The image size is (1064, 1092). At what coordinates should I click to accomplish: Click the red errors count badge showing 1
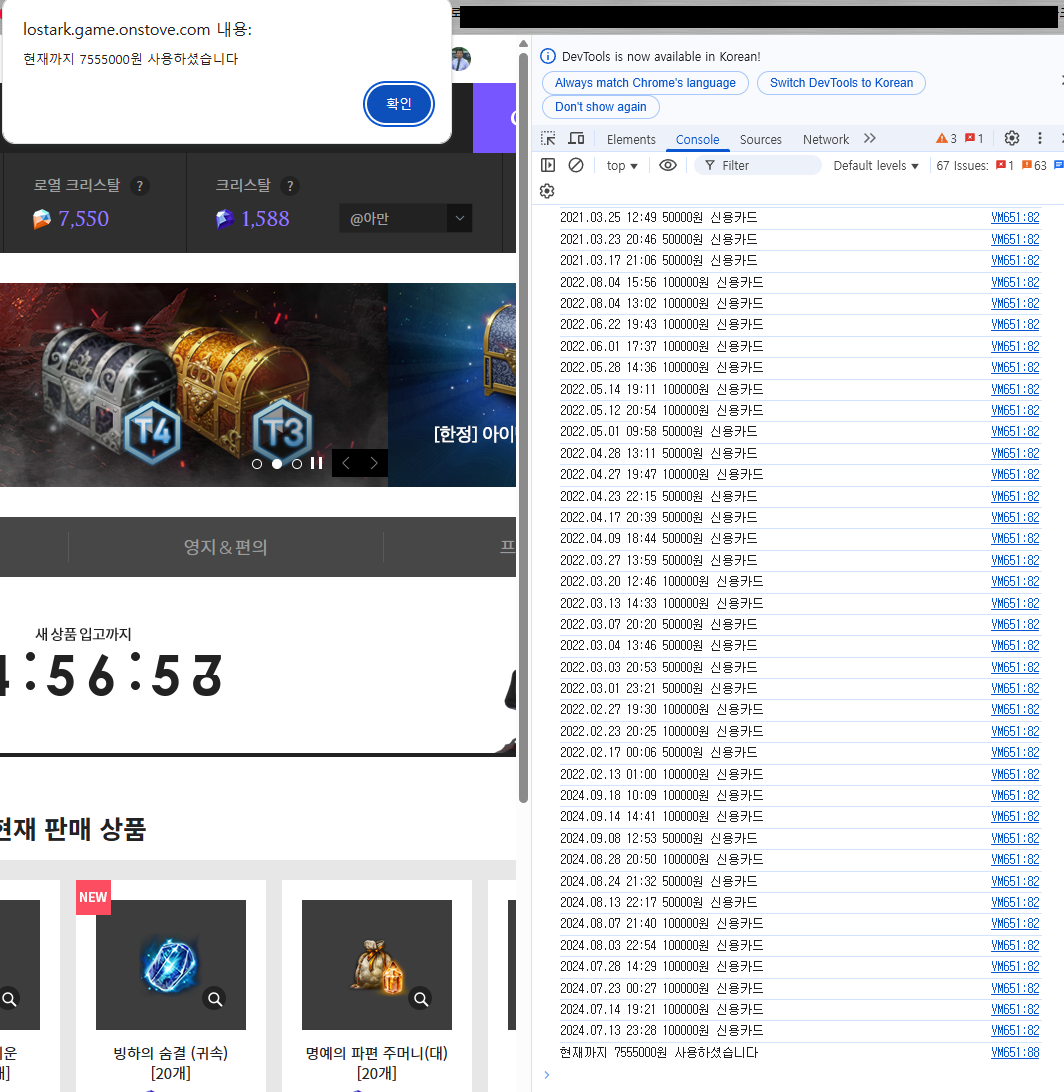pos(974,139)
